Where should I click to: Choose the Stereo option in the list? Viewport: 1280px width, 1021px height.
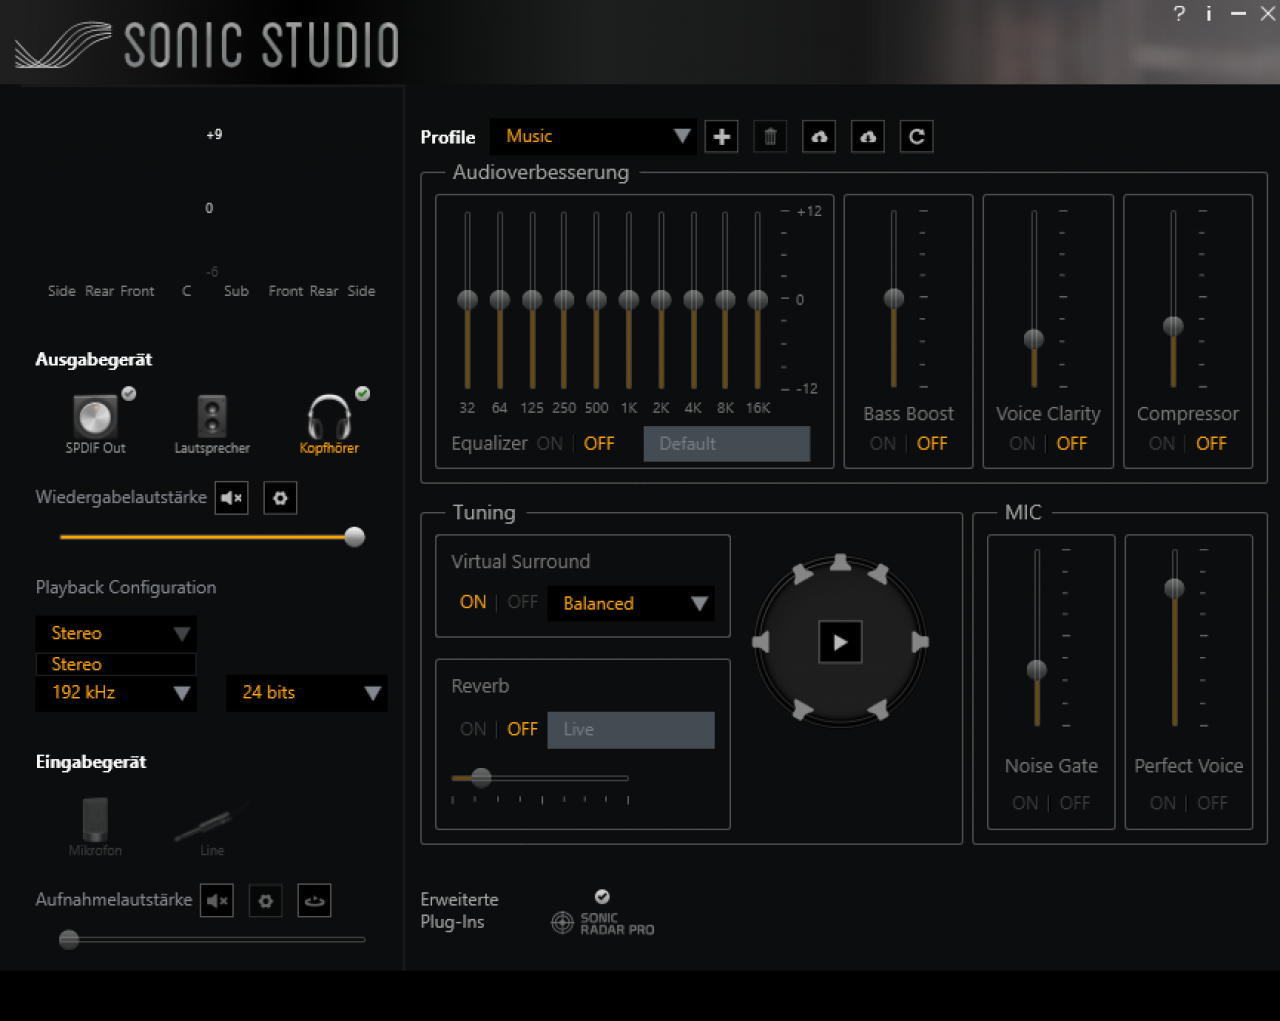[116, 665]
